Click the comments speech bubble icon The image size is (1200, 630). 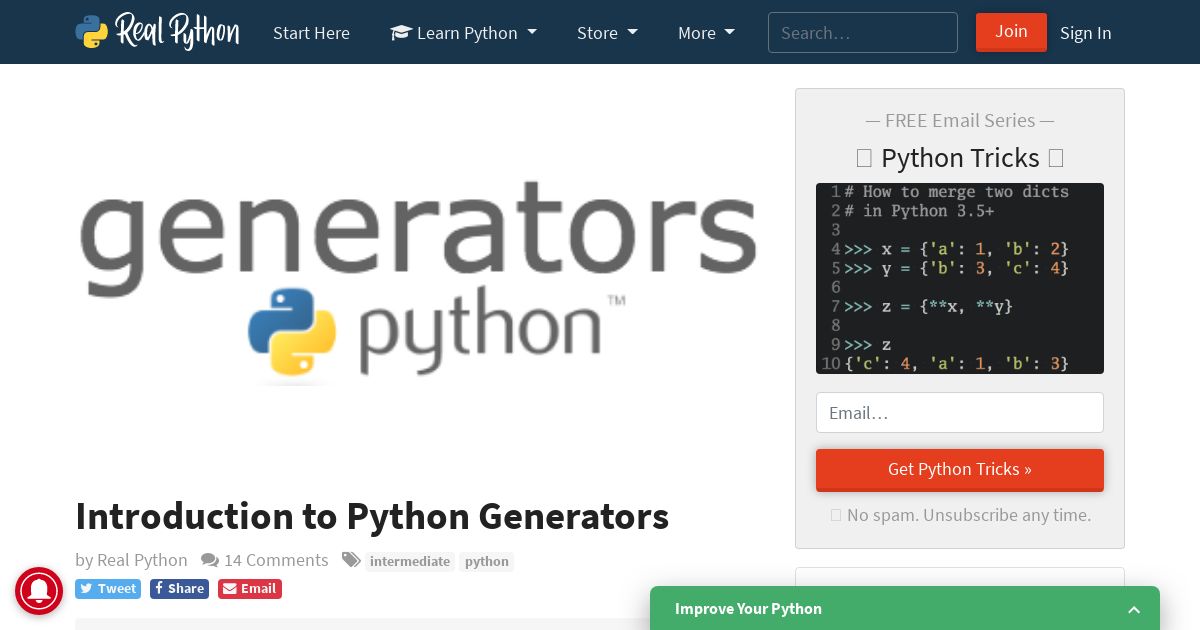coord(210,560)
